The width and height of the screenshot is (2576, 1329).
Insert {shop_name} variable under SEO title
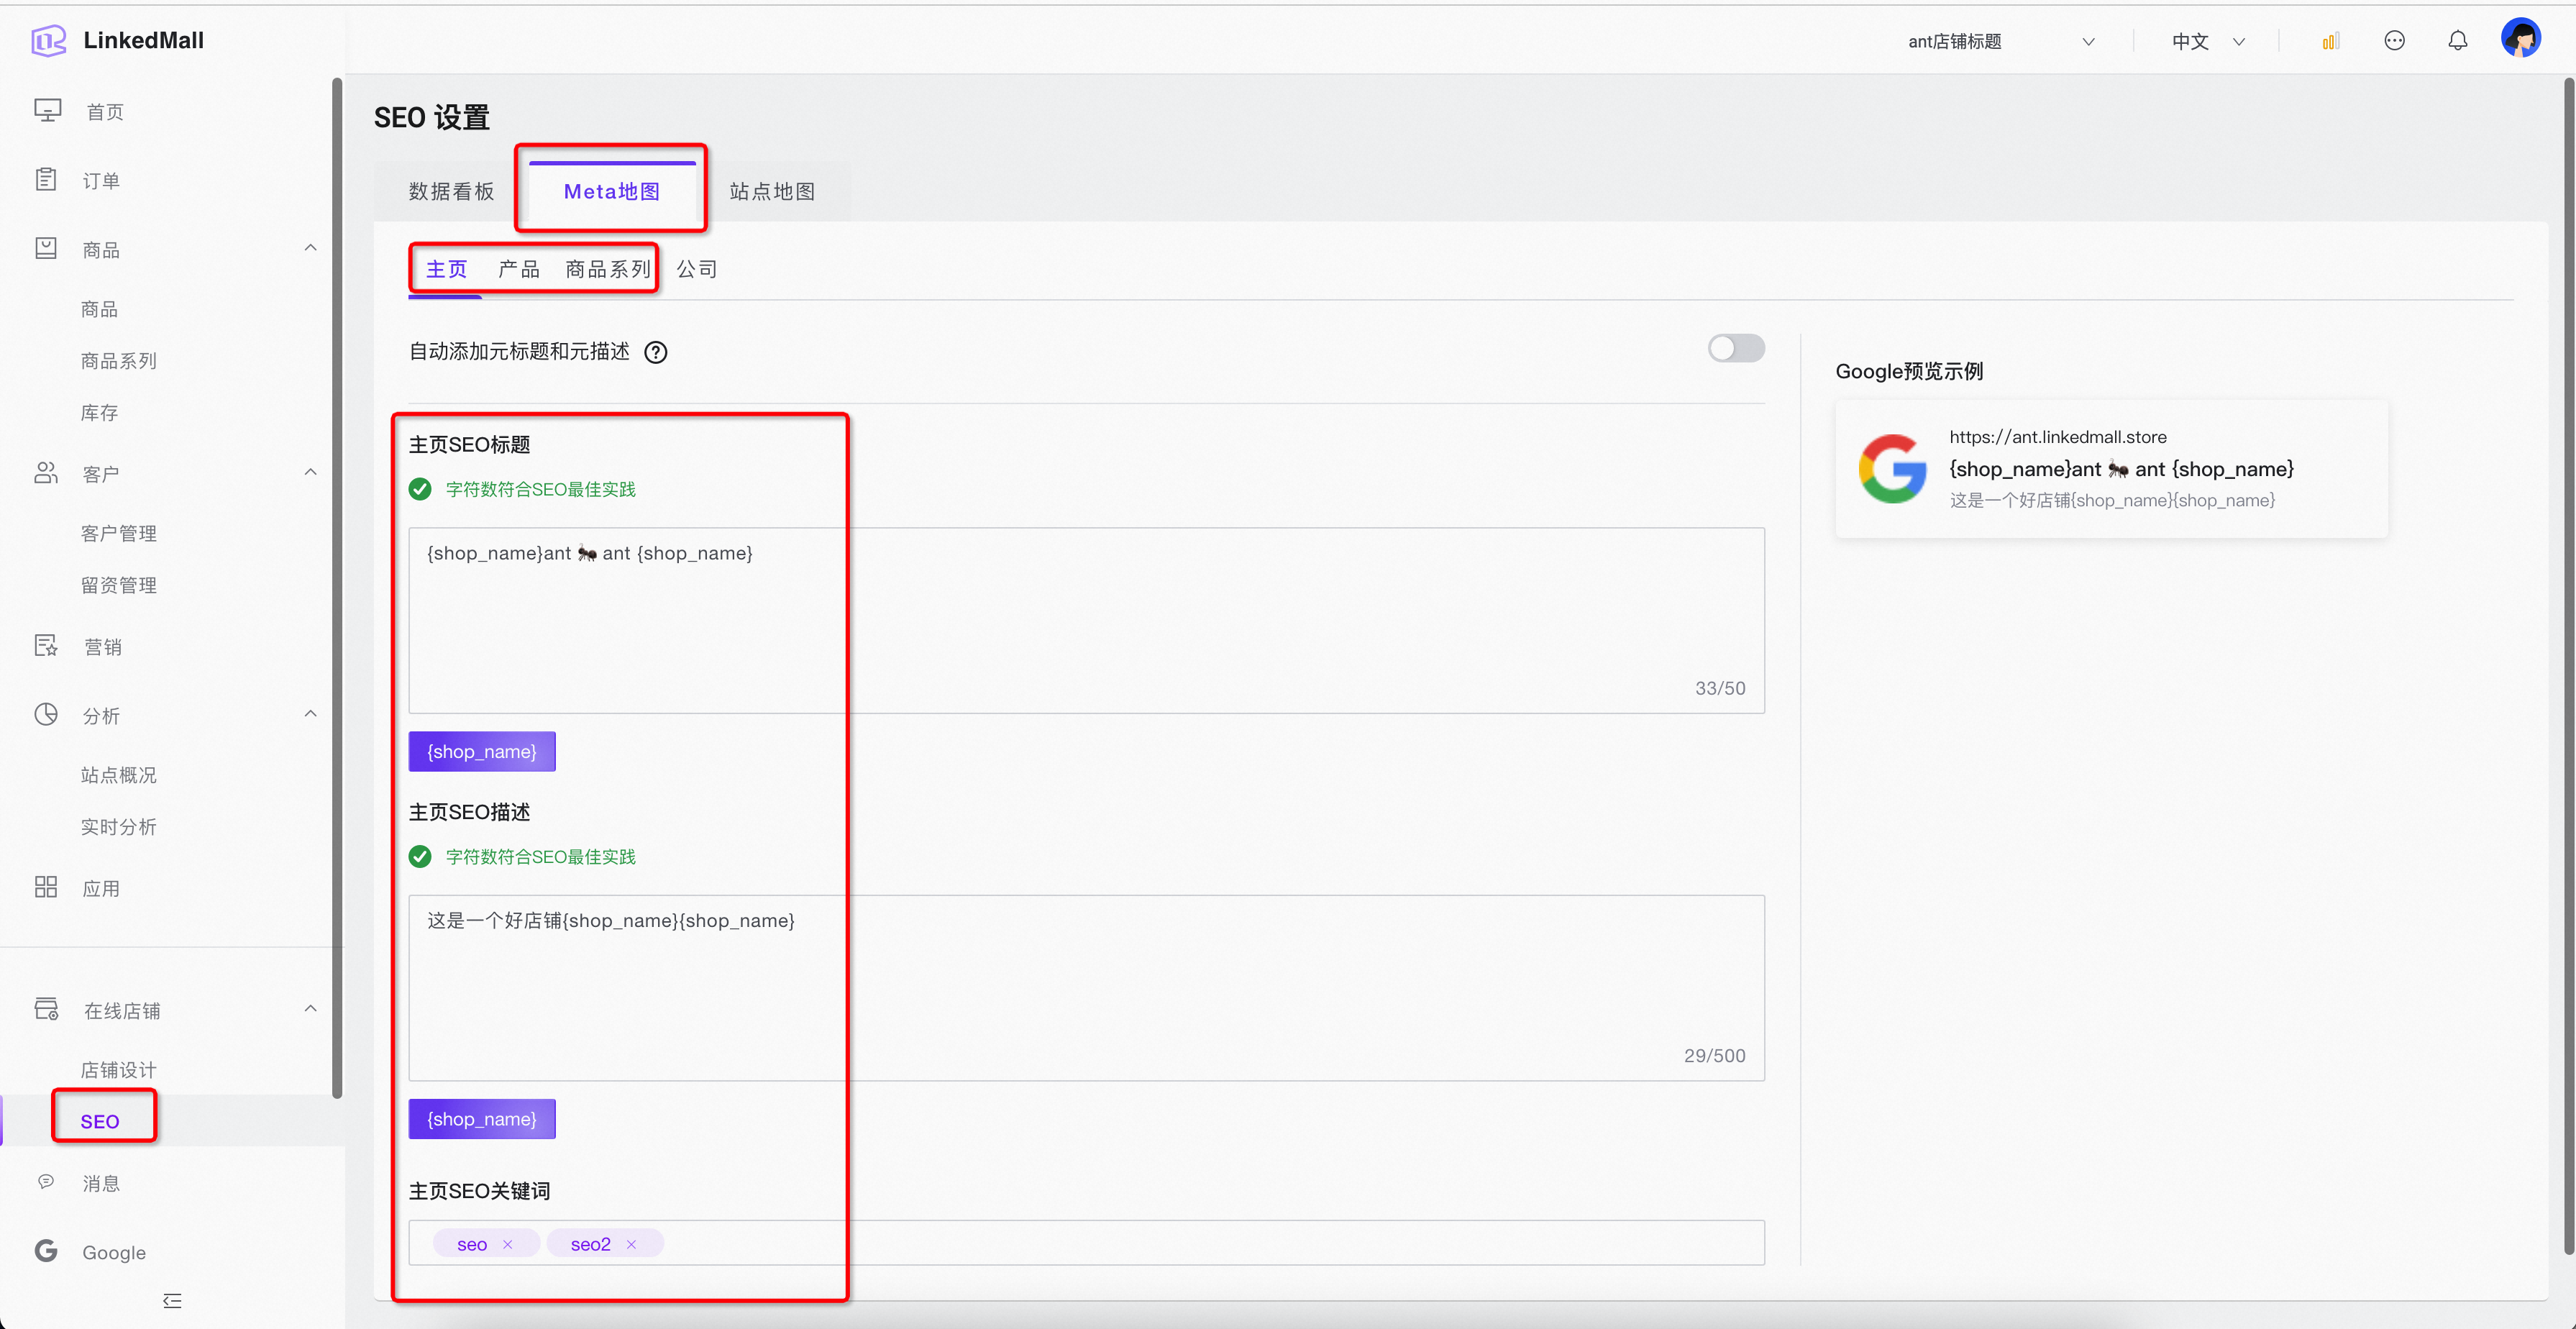click(x=482, y=751)
